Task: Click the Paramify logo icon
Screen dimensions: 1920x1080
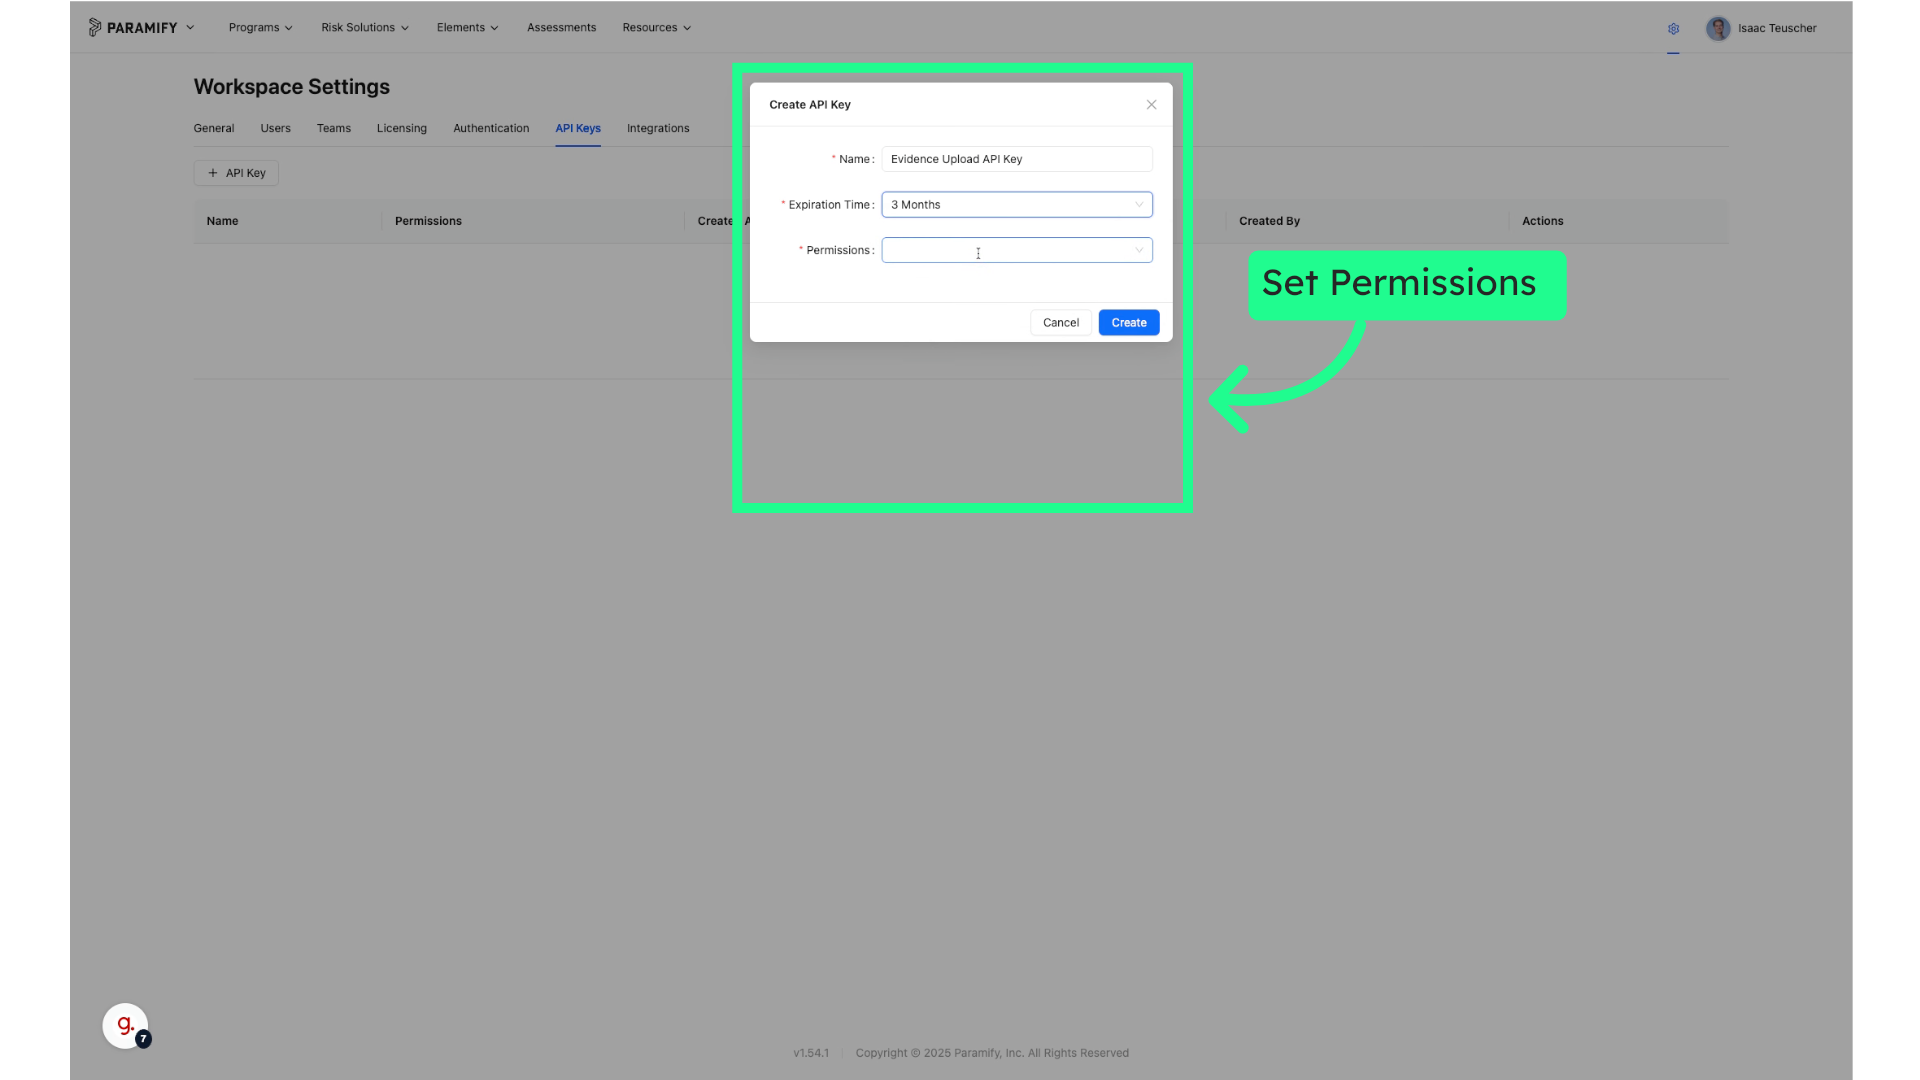Action: point(95,27)
